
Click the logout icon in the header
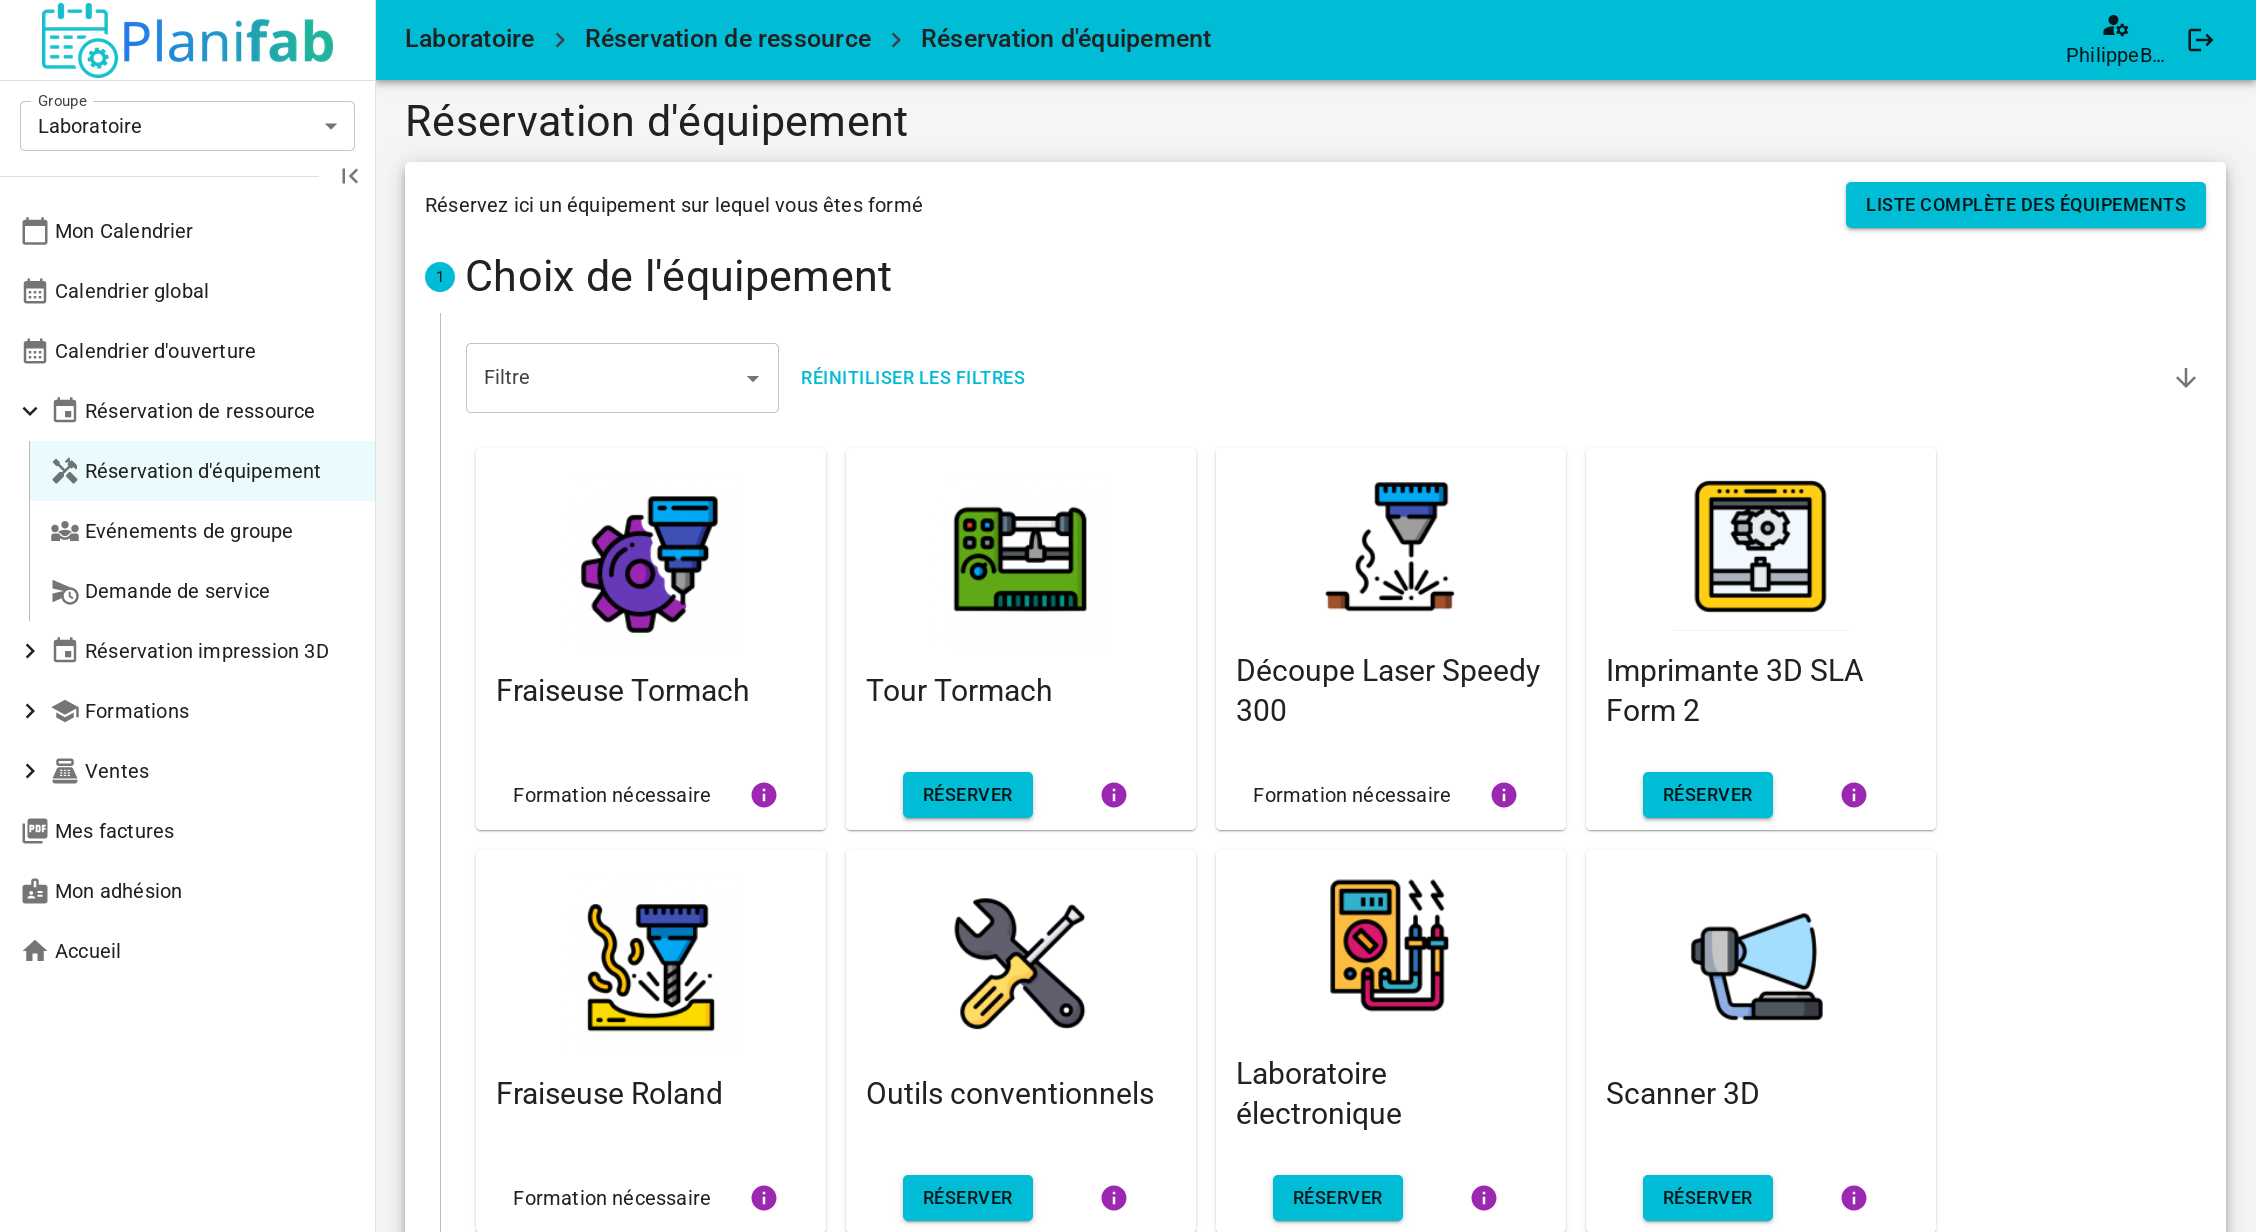[2201, 40]
